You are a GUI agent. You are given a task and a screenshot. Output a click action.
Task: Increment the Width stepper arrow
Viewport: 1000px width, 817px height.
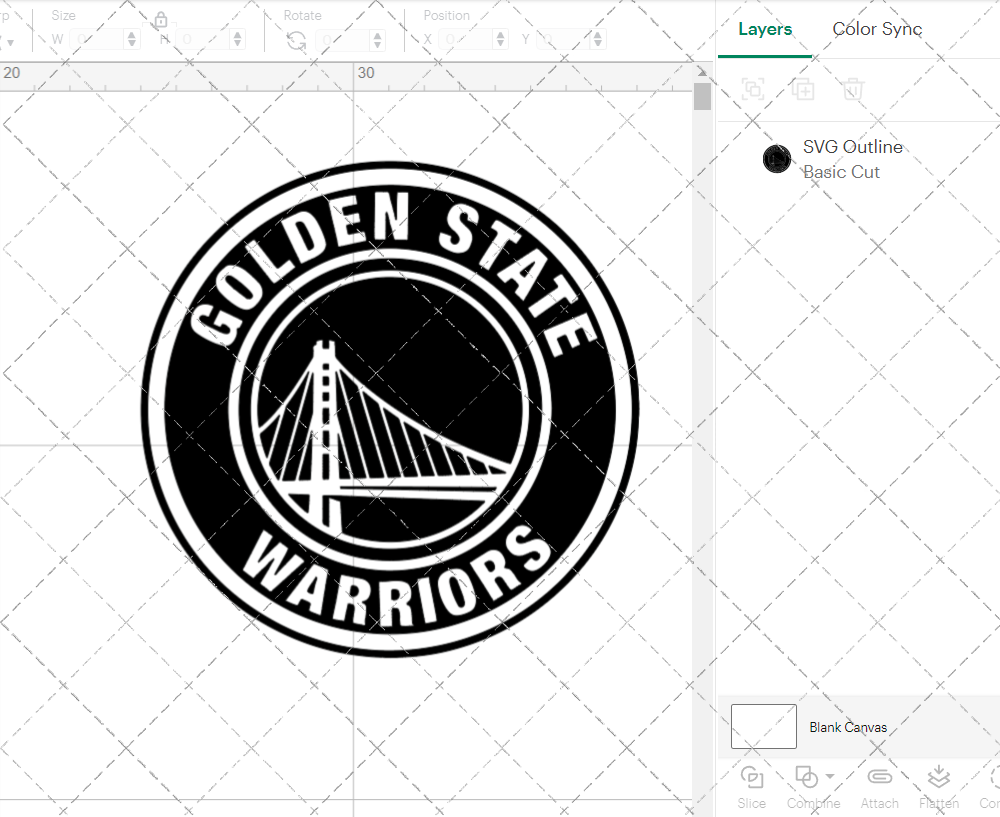(131, 33)
